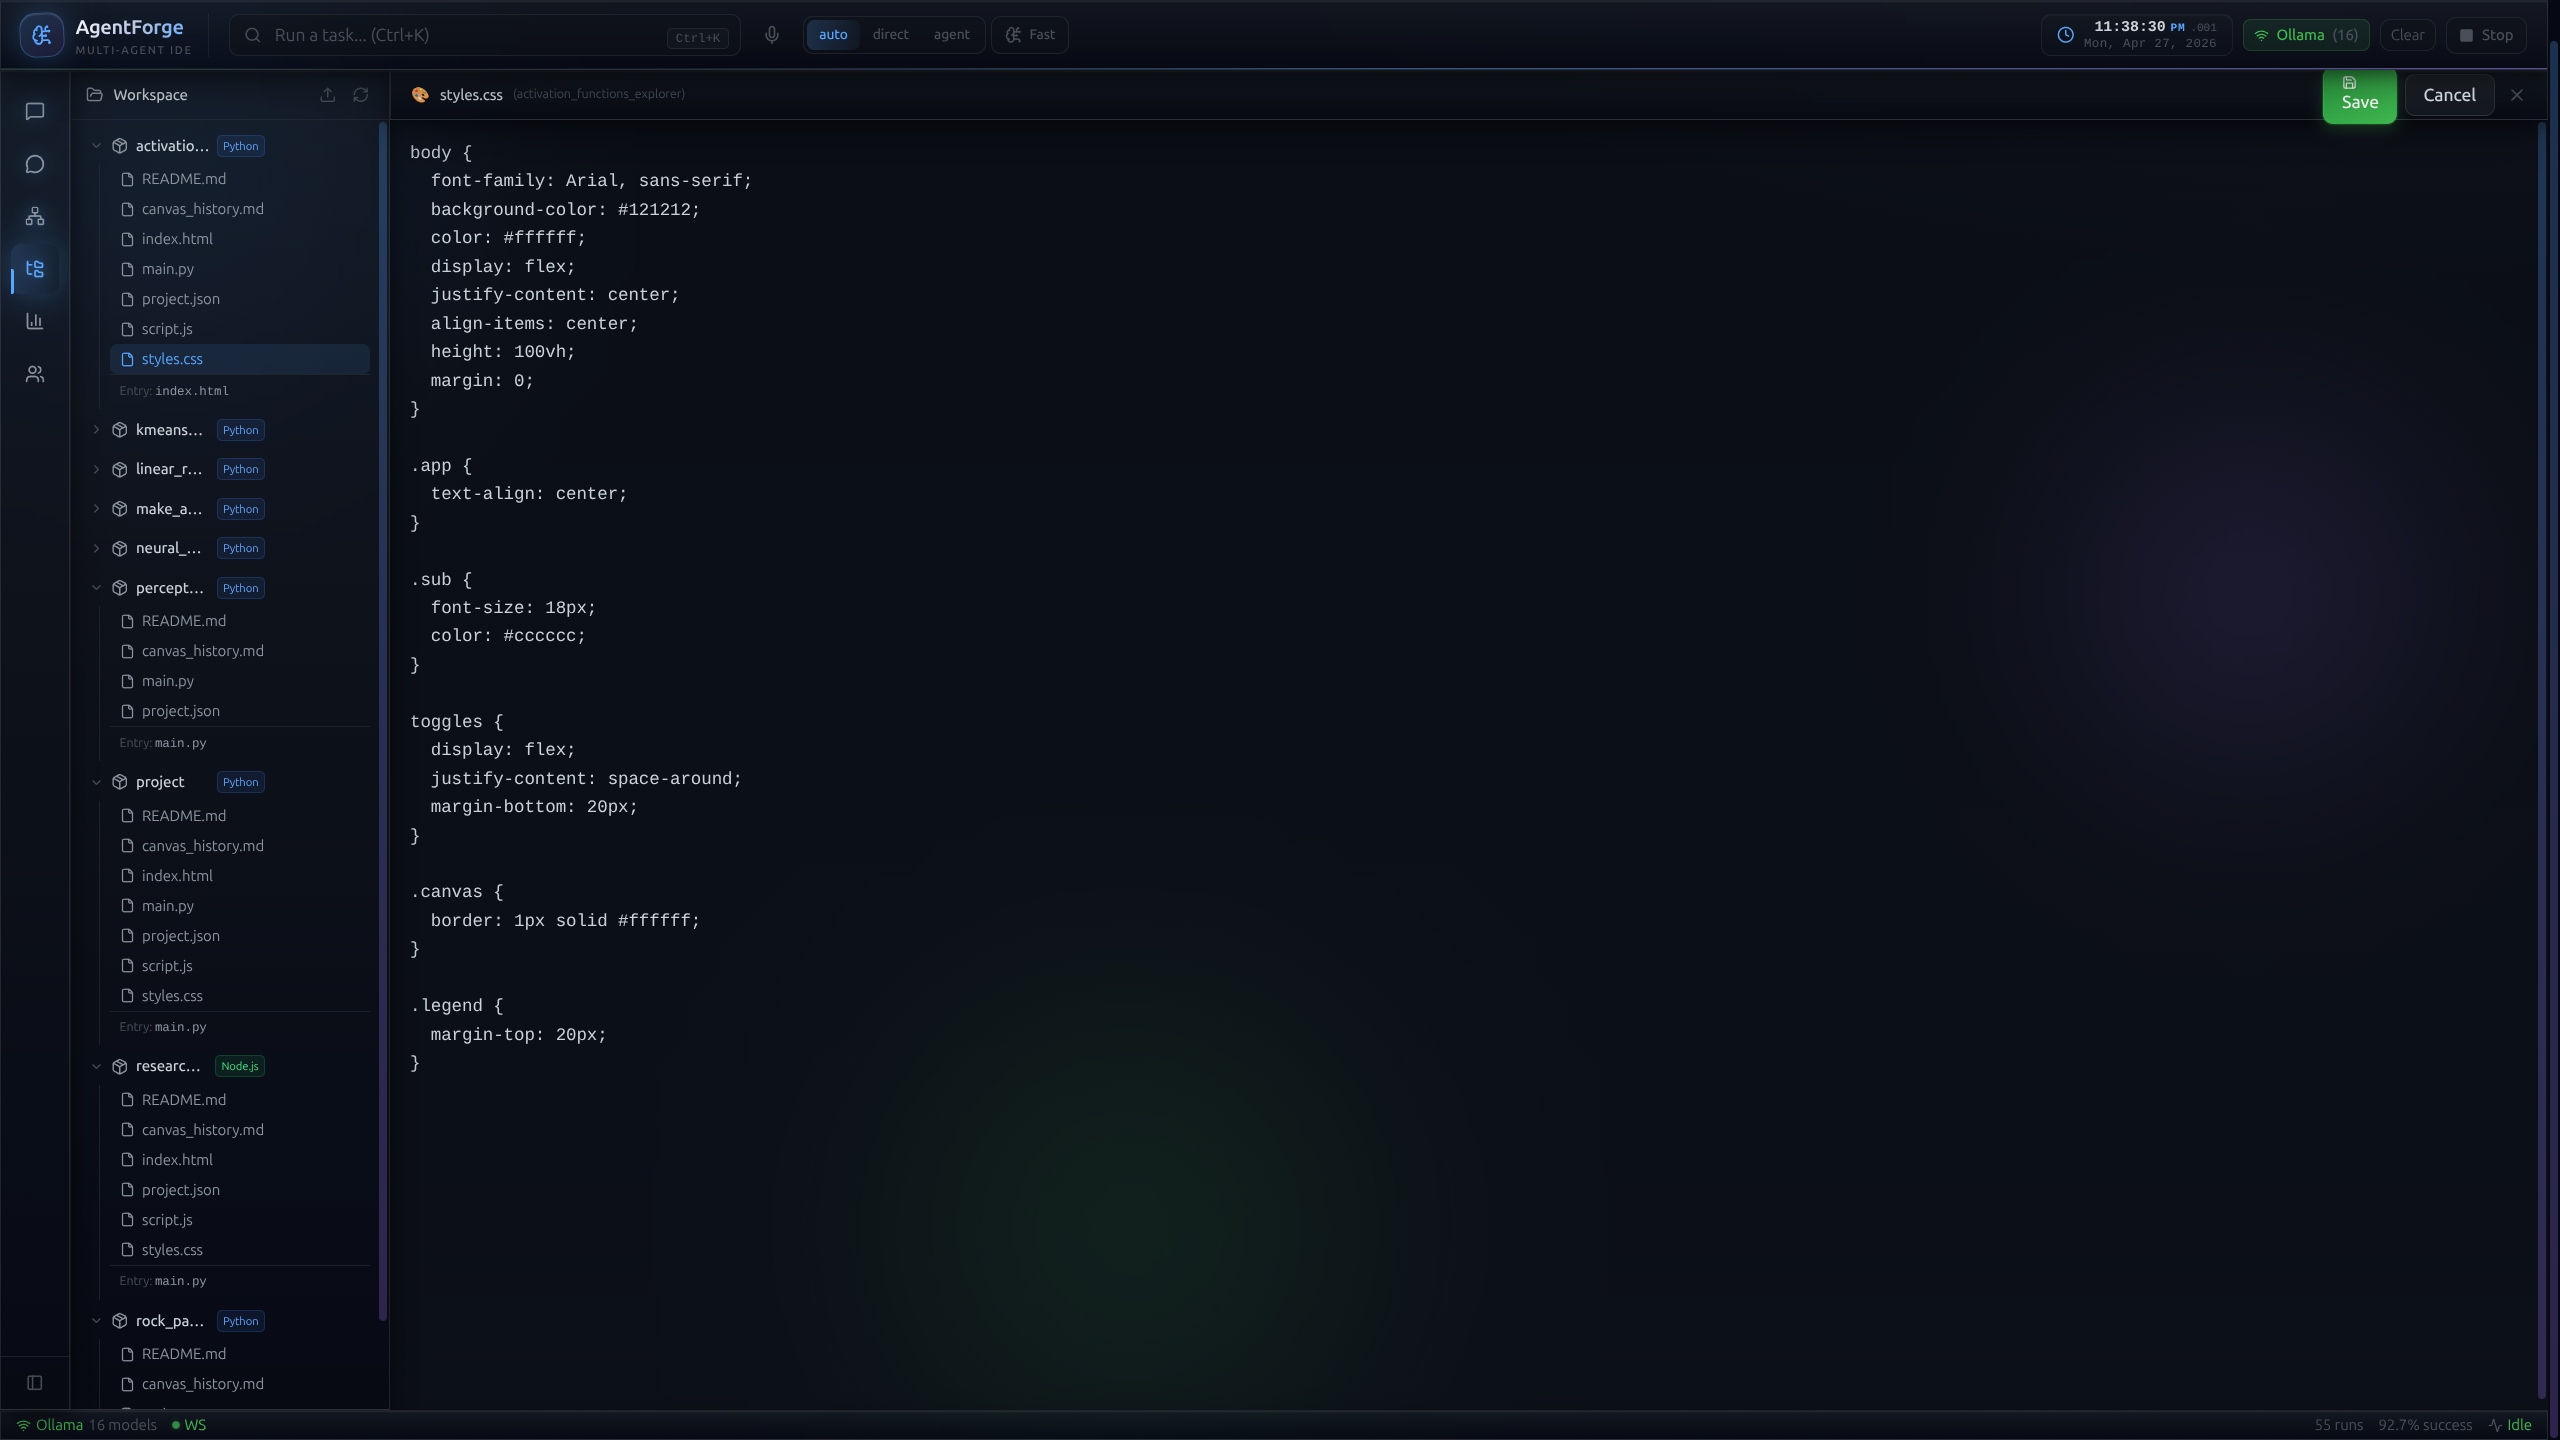
Task: Open project.json in the project folder
Action: pyautogui.click(x=240, y=936)
